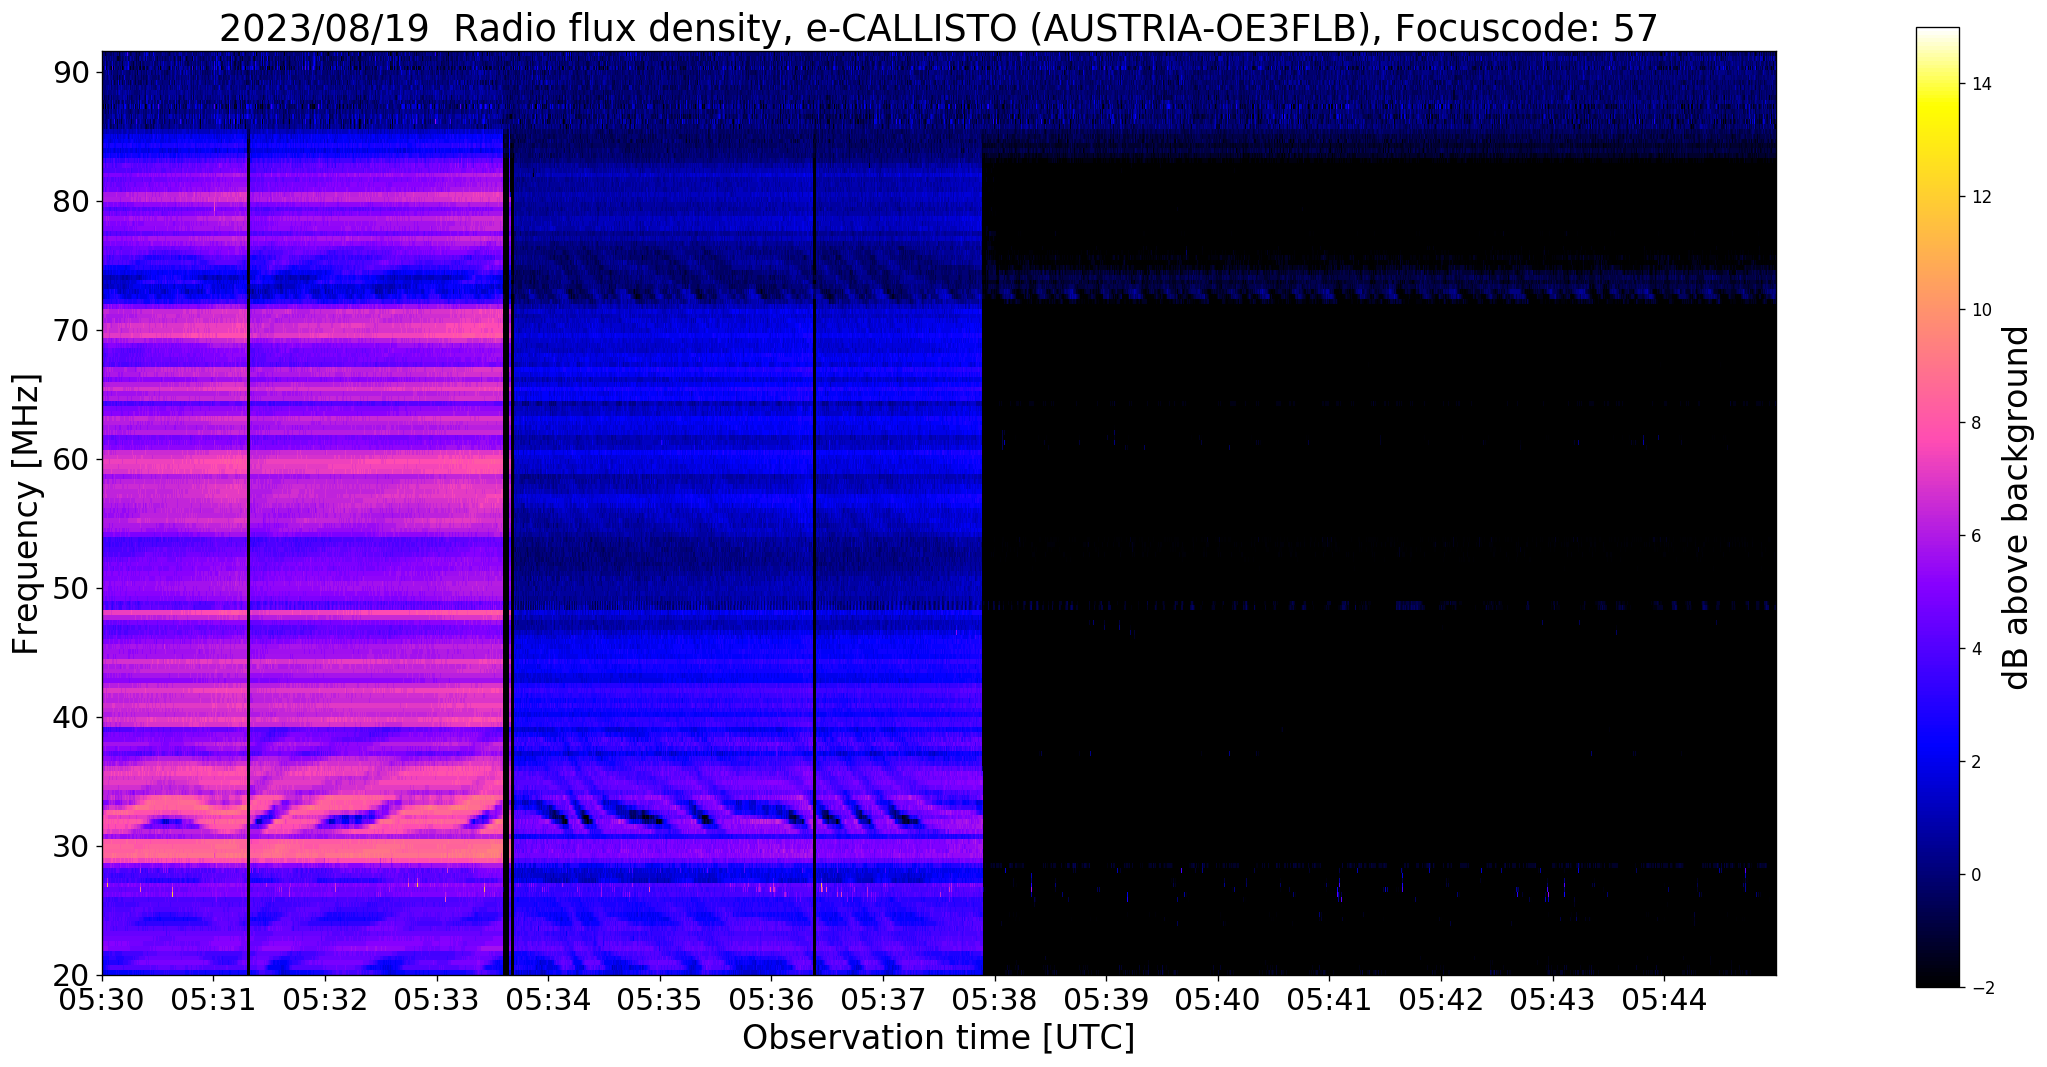Click the 05:40 time tick label
The height and width of the screenshot is (1067, 2047).
[1218, 1001]
